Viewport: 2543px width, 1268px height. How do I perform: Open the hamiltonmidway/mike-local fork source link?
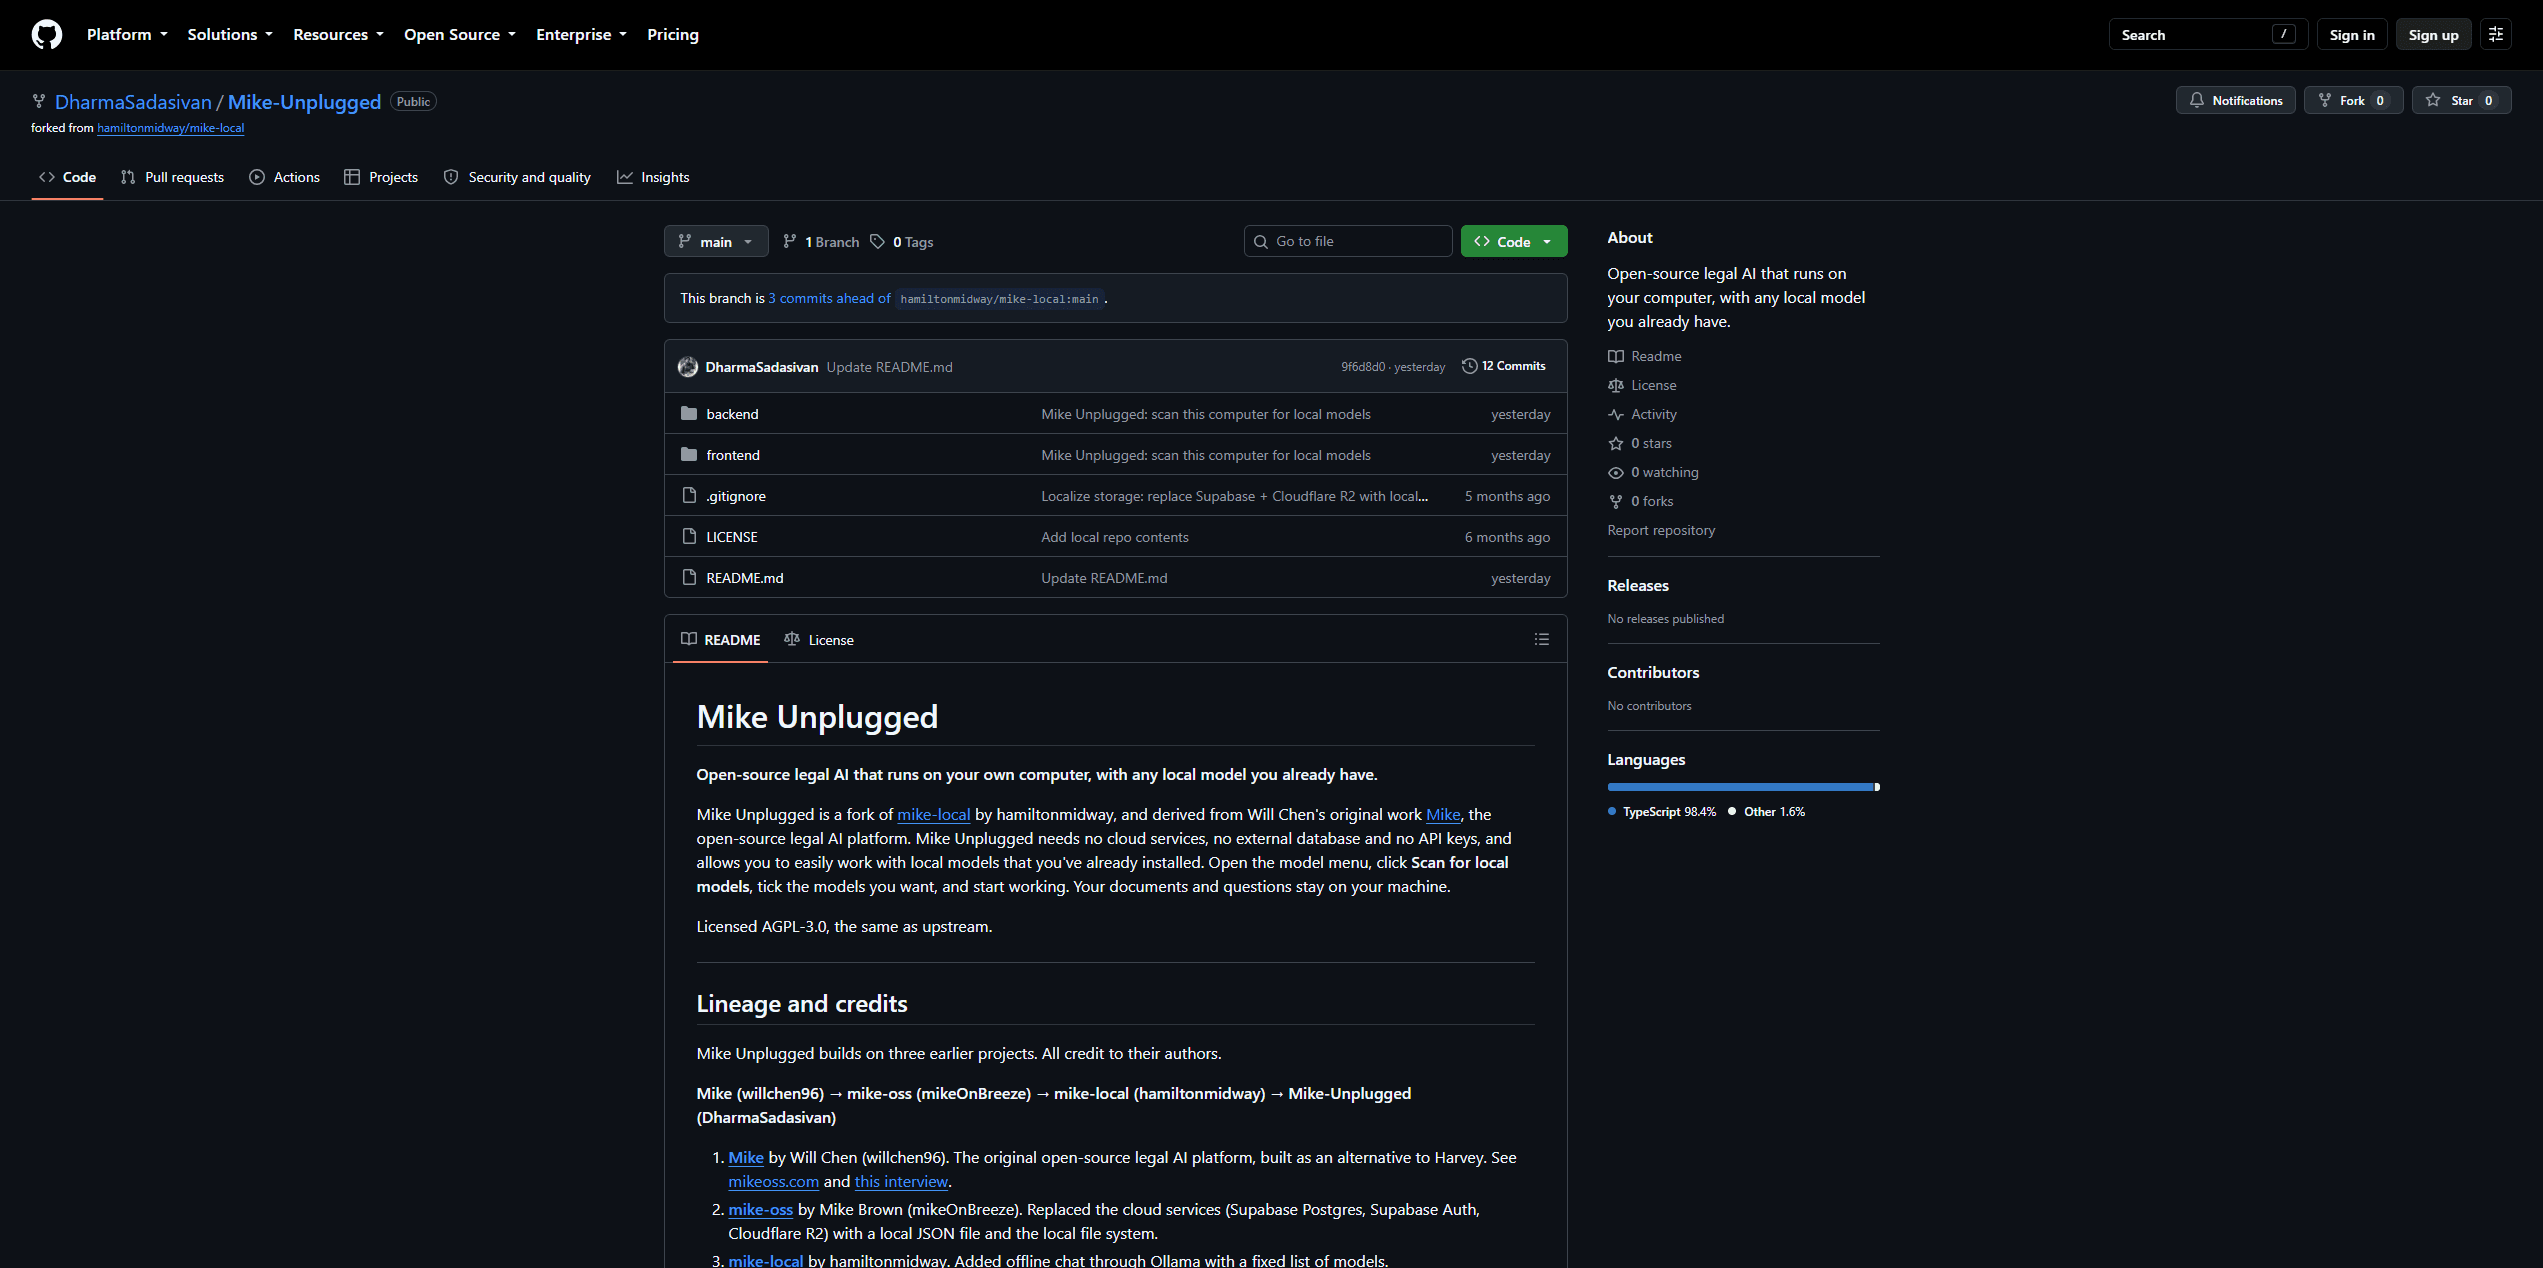point(171,128)
